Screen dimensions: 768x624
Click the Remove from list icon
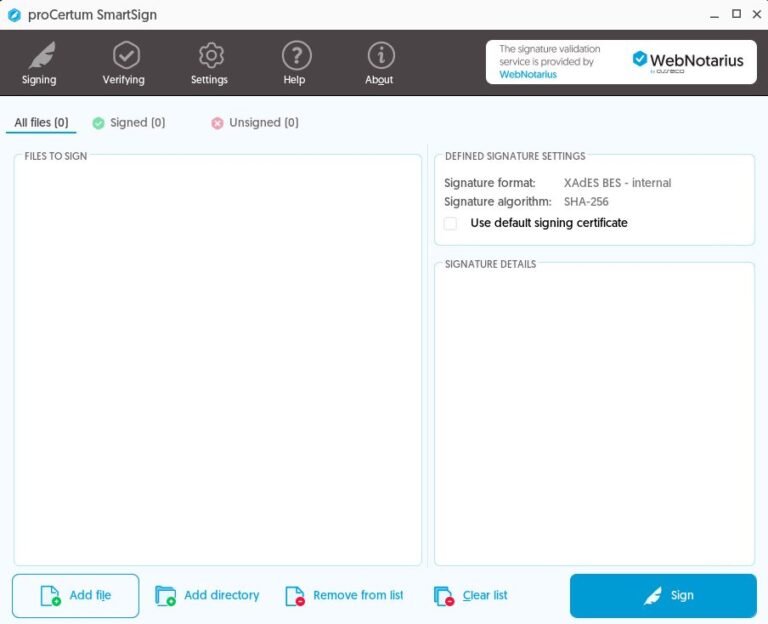pos(295,596)
